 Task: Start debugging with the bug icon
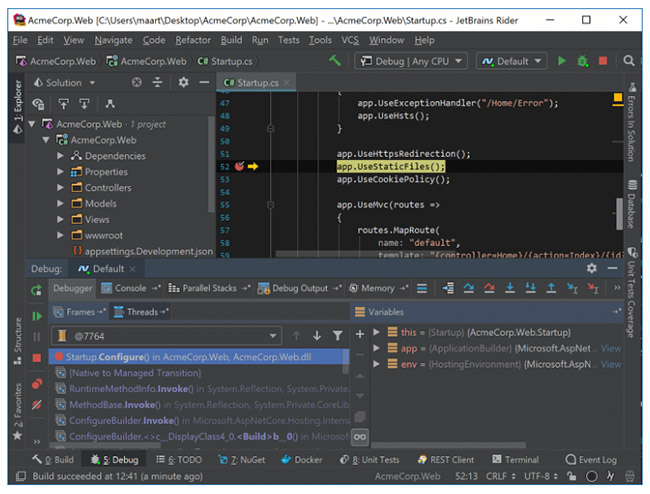point(582,61)
